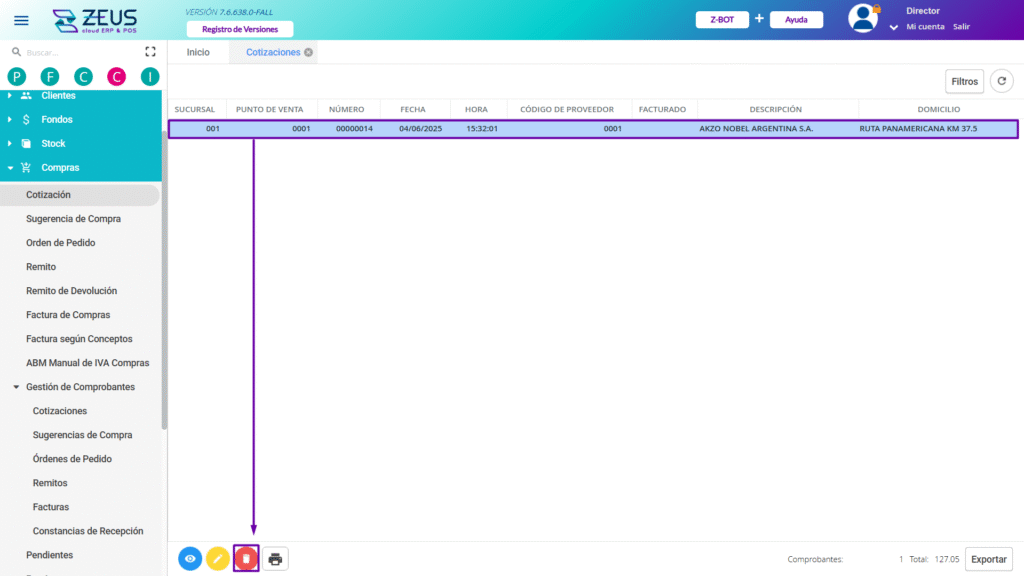Open Factura de Compras

68,315
